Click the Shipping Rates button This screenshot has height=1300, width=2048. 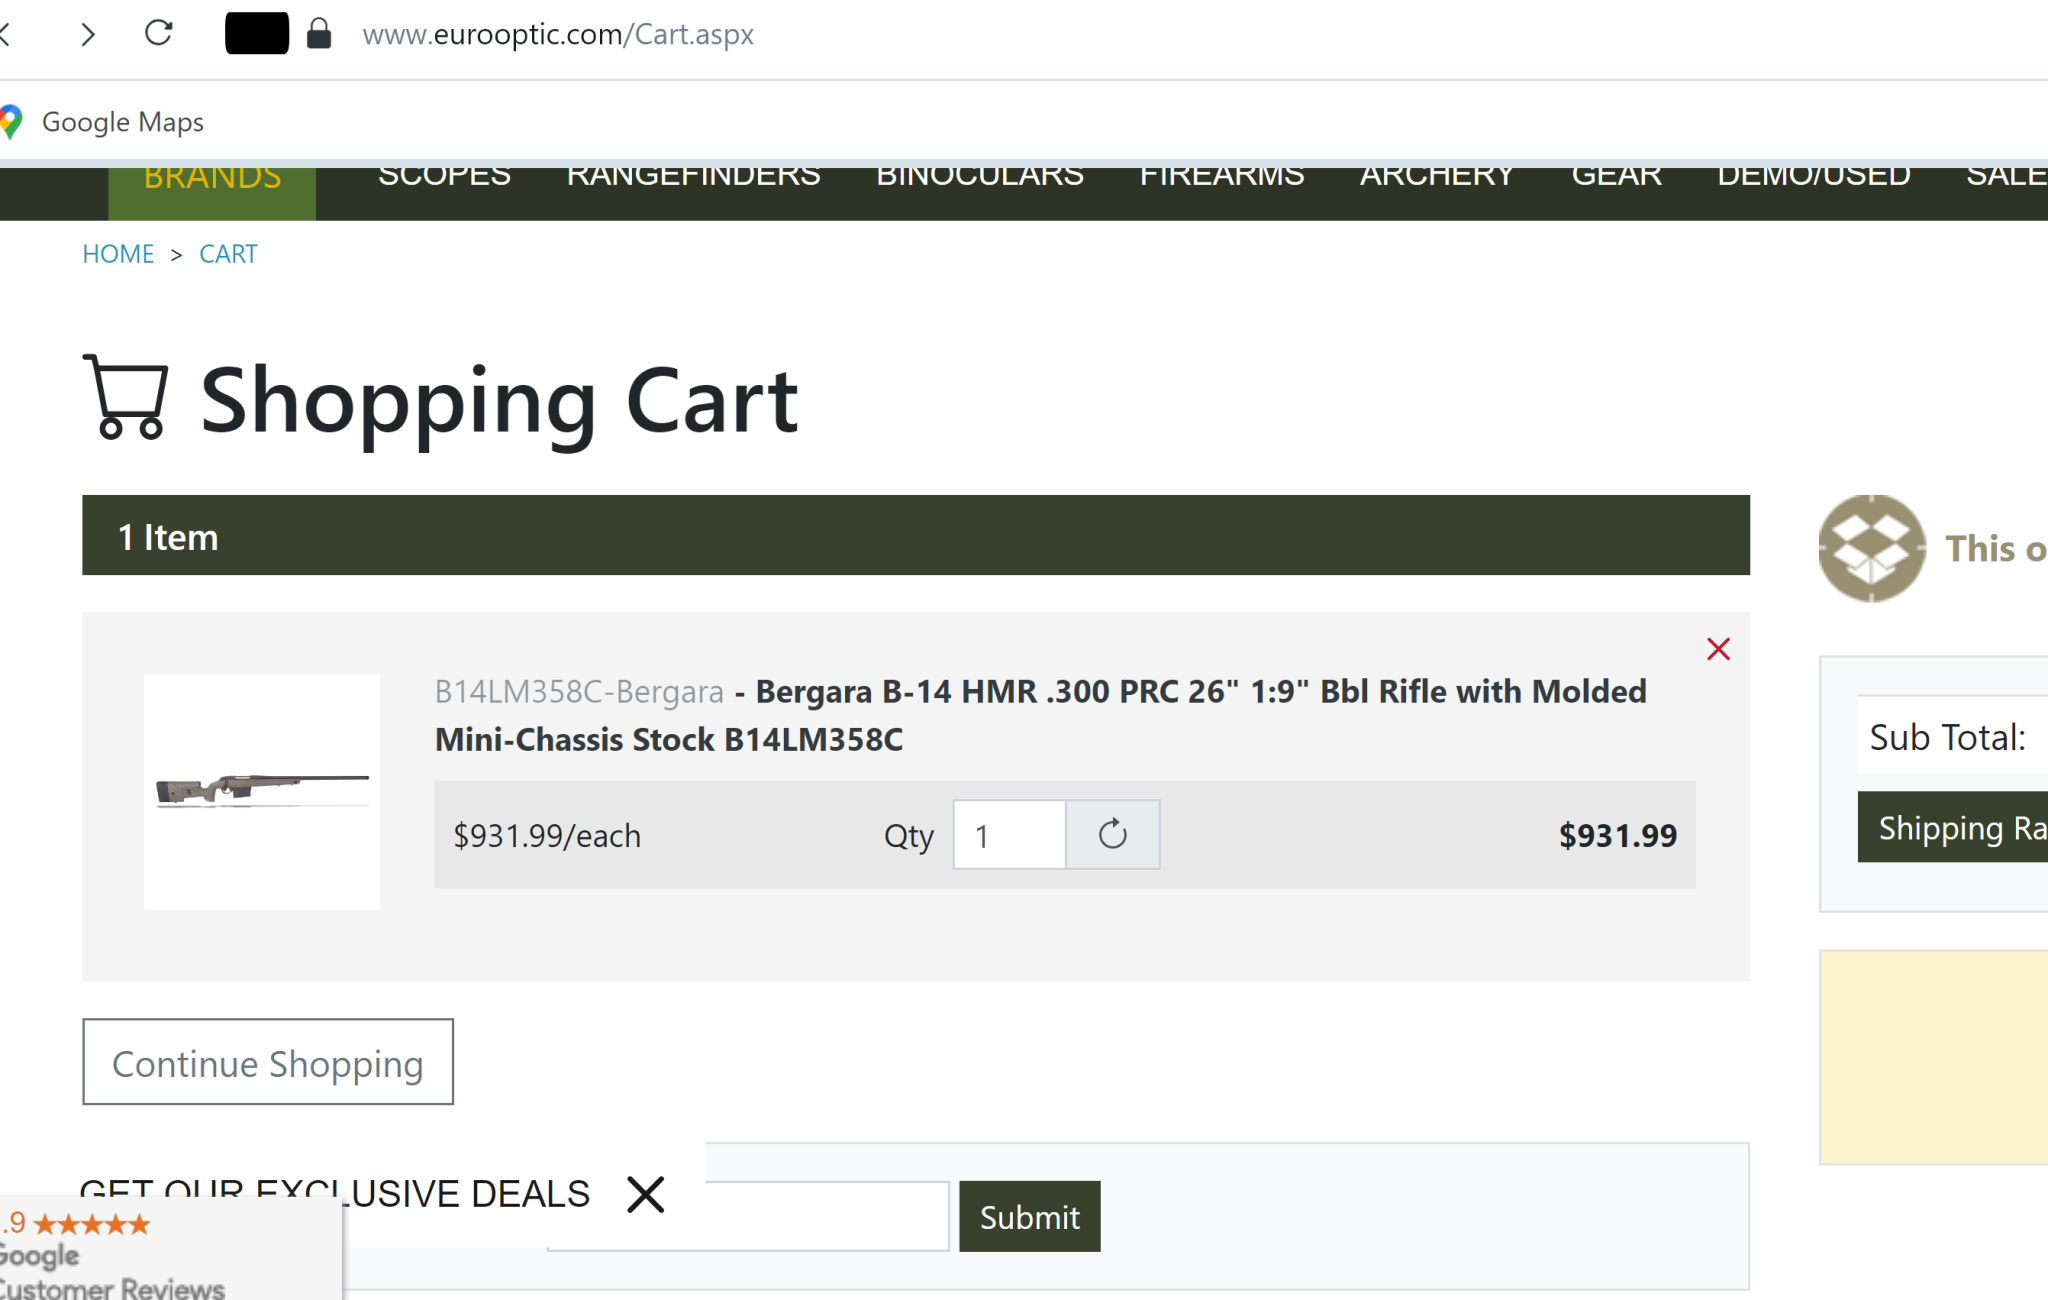(x=1952, y=827)
